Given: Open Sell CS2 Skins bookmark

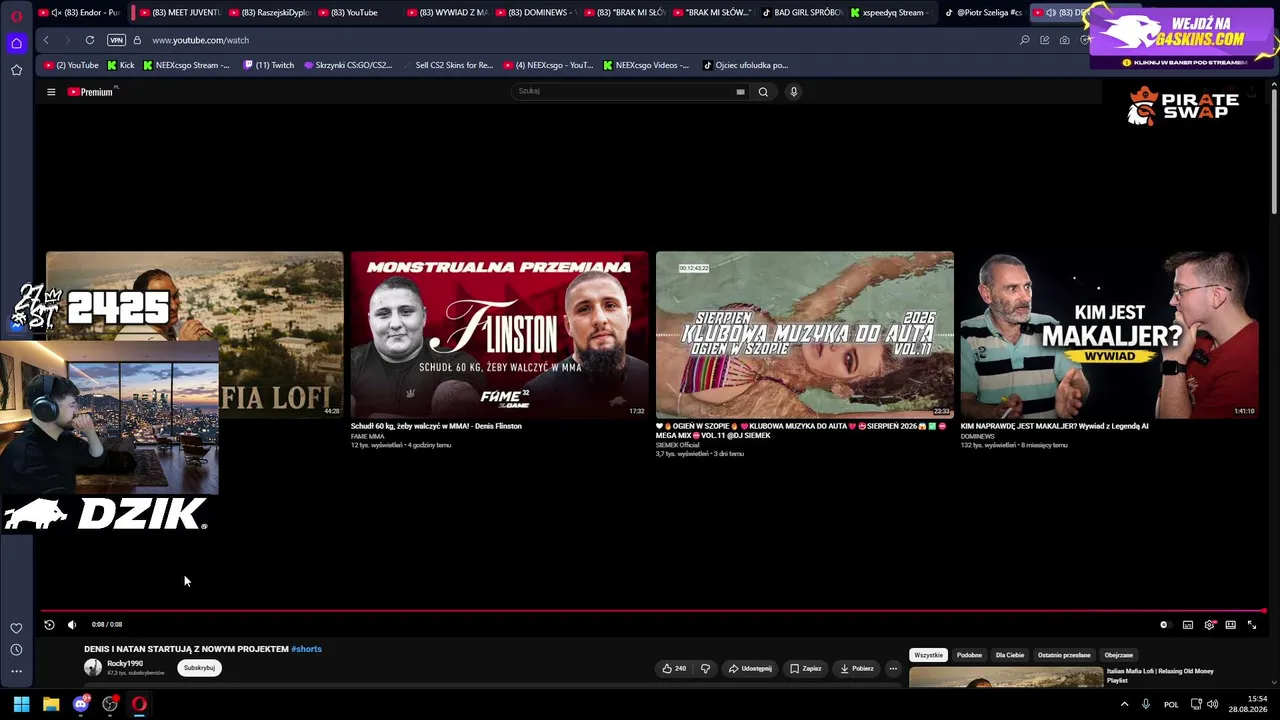Looking at the screenshot, I should tap(448, 65).
